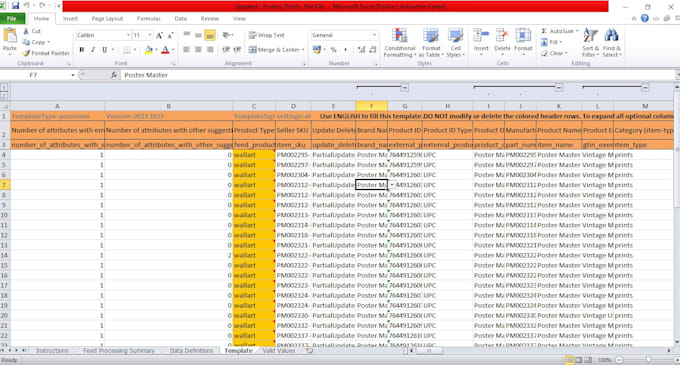This screenshot has width=680, height=365.
Task: Open the Instructions sheet tab
Action: pyautogui.click(x=52, y=351)
